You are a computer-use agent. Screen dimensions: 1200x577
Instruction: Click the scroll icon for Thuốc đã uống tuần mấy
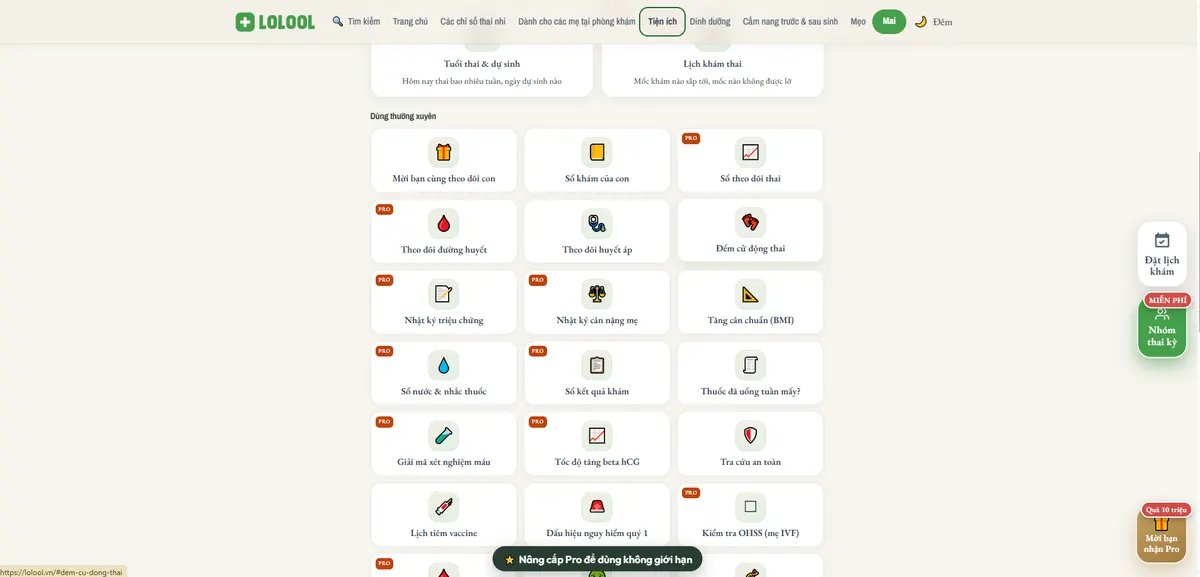(x=751, y=365)
